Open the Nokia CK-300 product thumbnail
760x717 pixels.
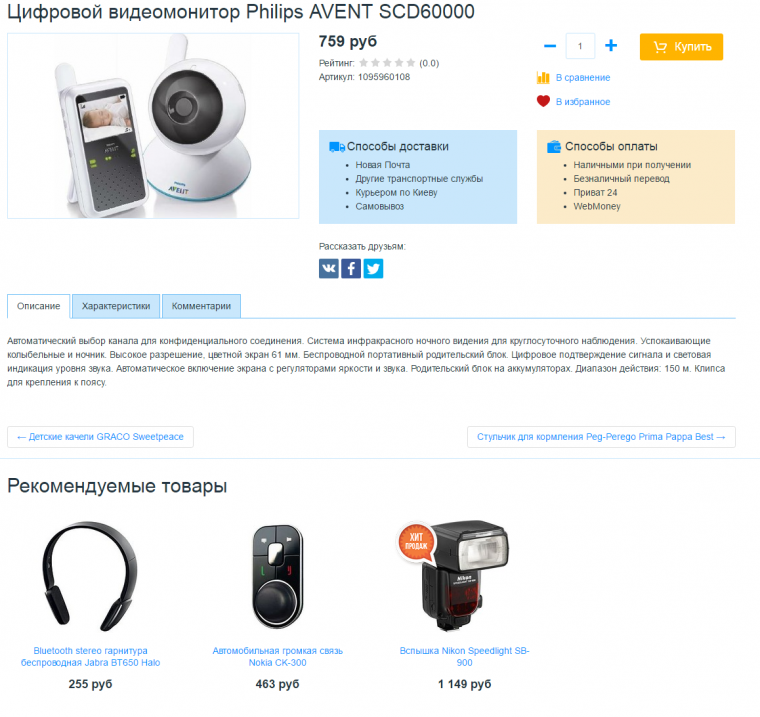(278, 576)
